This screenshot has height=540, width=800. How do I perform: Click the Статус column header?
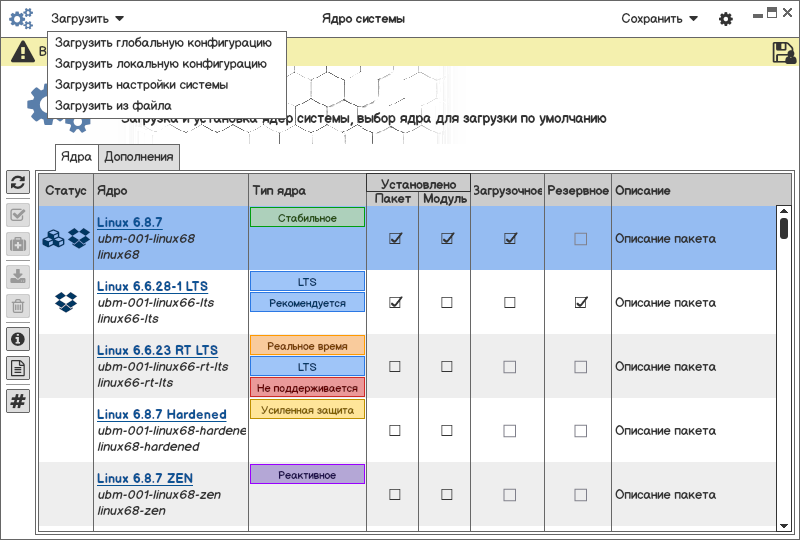(x=66, y=190)
